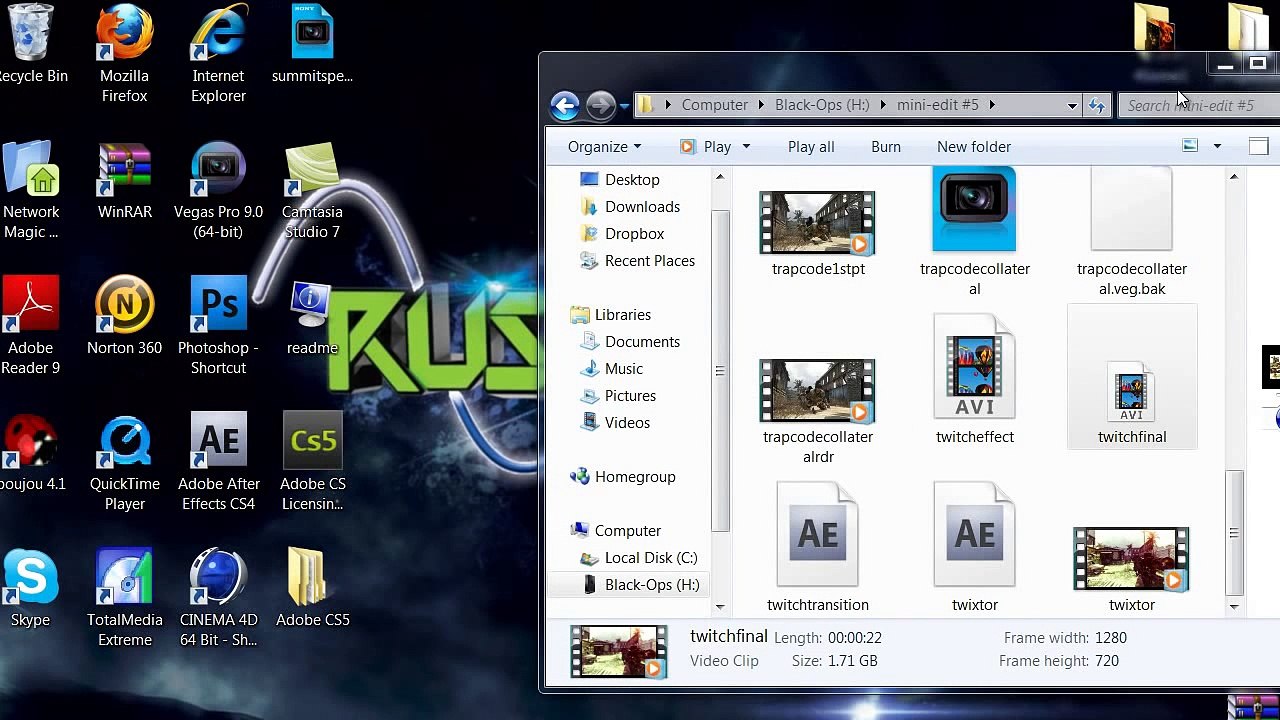1280x720 pixels.
Task: Launch QuickTime Player shortcut
Action: tap(124, 462)
